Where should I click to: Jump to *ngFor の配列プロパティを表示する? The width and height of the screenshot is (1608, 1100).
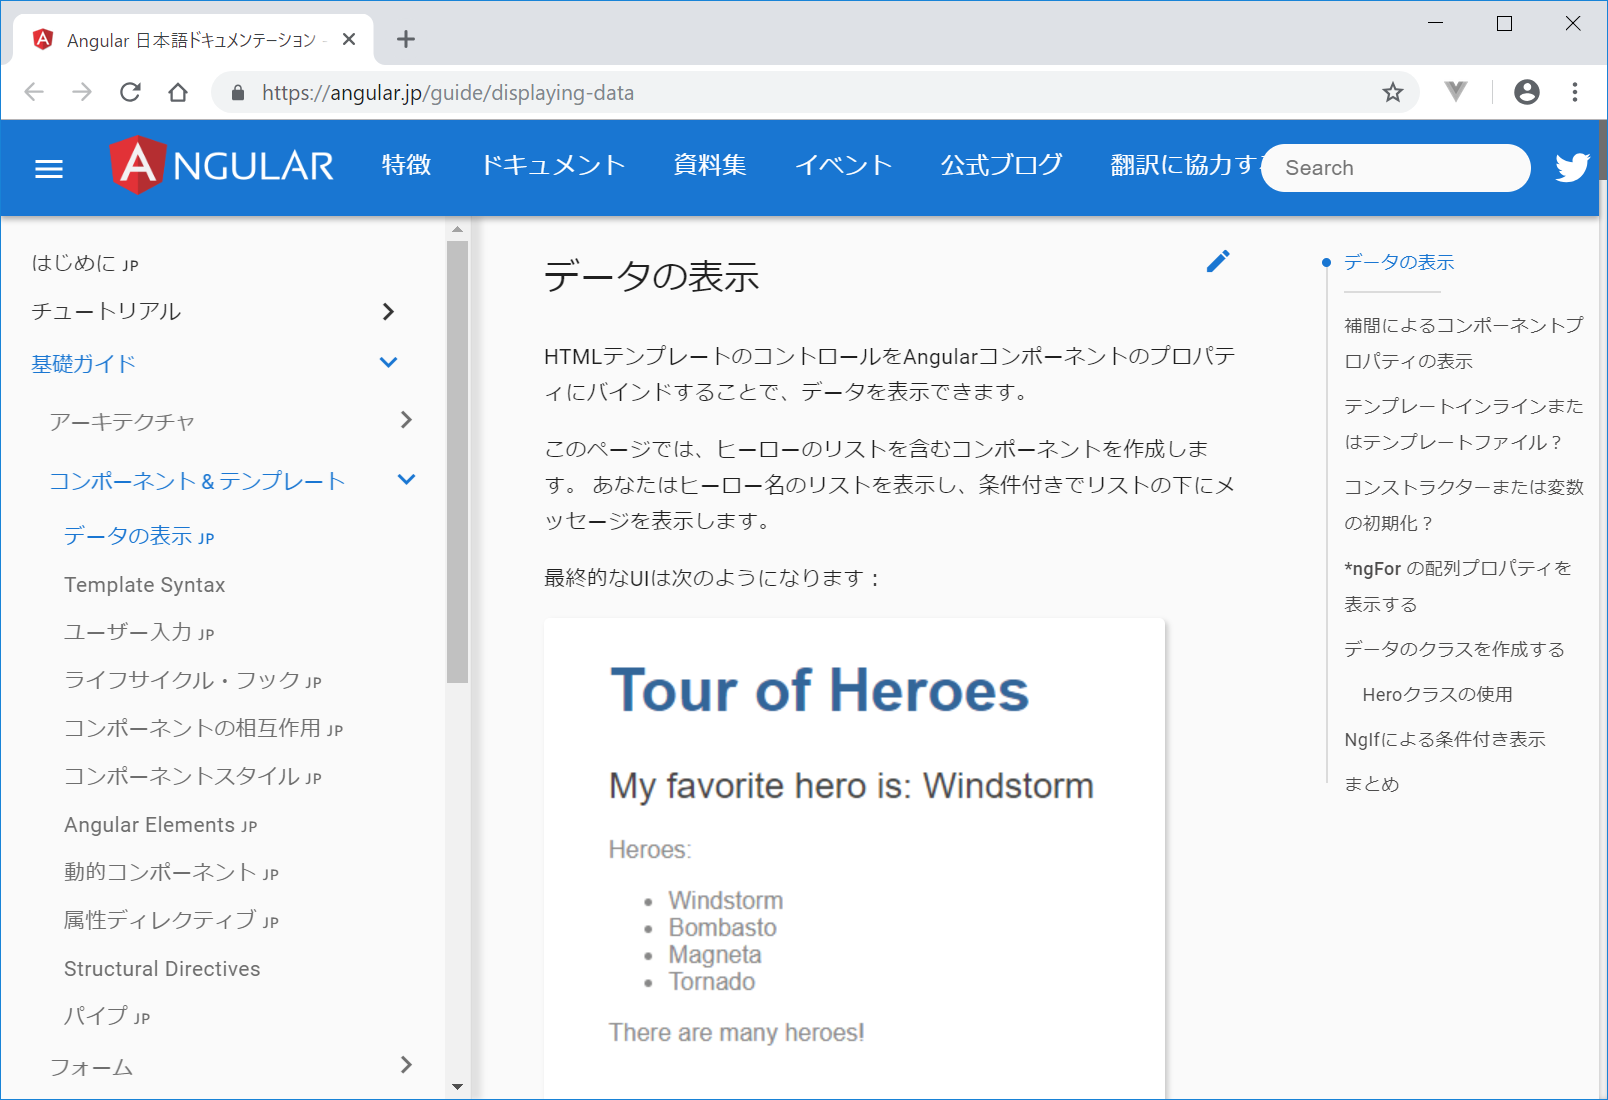(x=1458, y=586)
